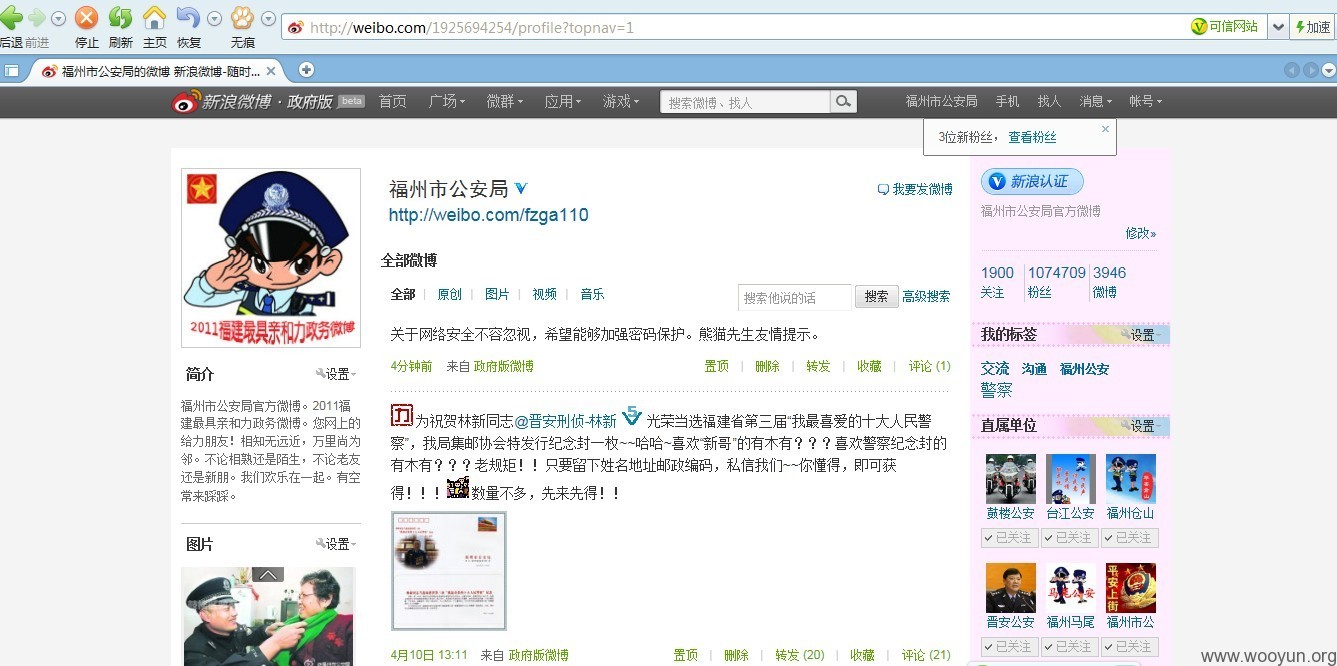The width and height of the screenshot is (1337, 666).
Task: Click the 鼓楼公安 avatar icon
Action: [x=1011, y=479]
